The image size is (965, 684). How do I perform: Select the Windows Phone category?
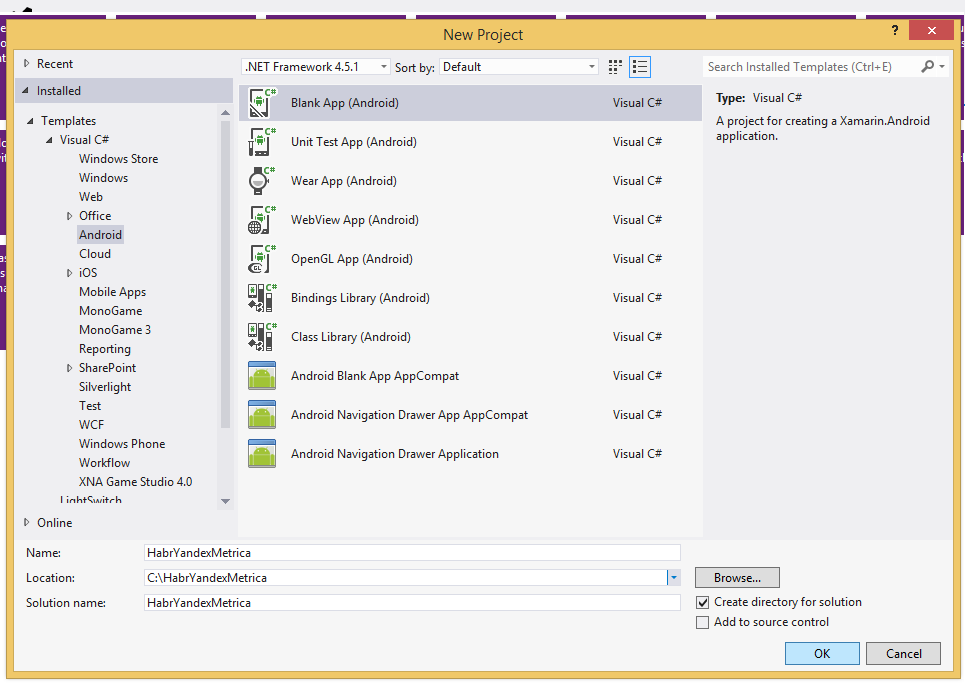(122, 444)
